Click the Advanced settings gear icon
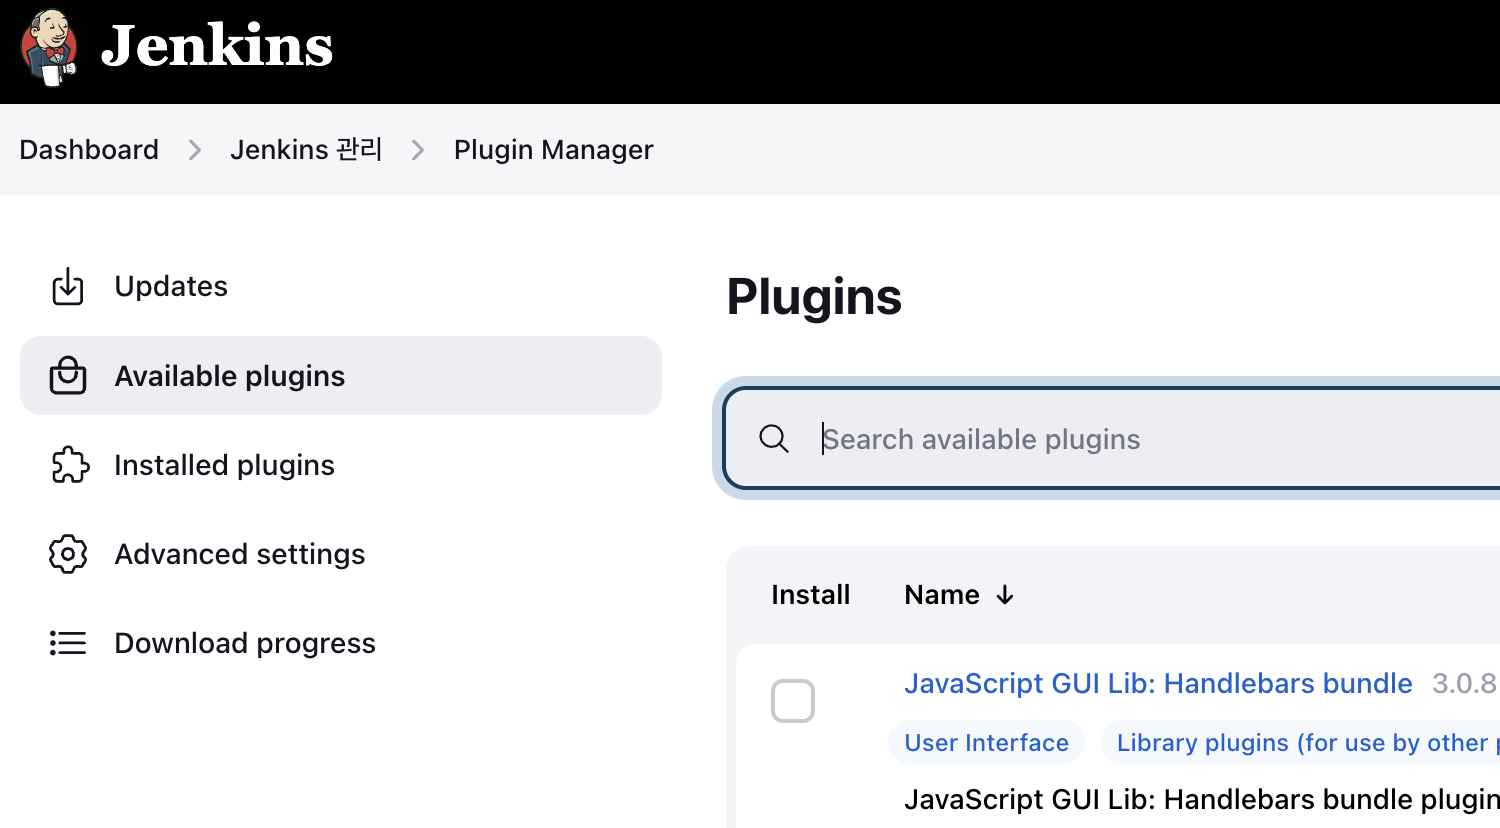The image size is (1500, 828). coord(68,554)
